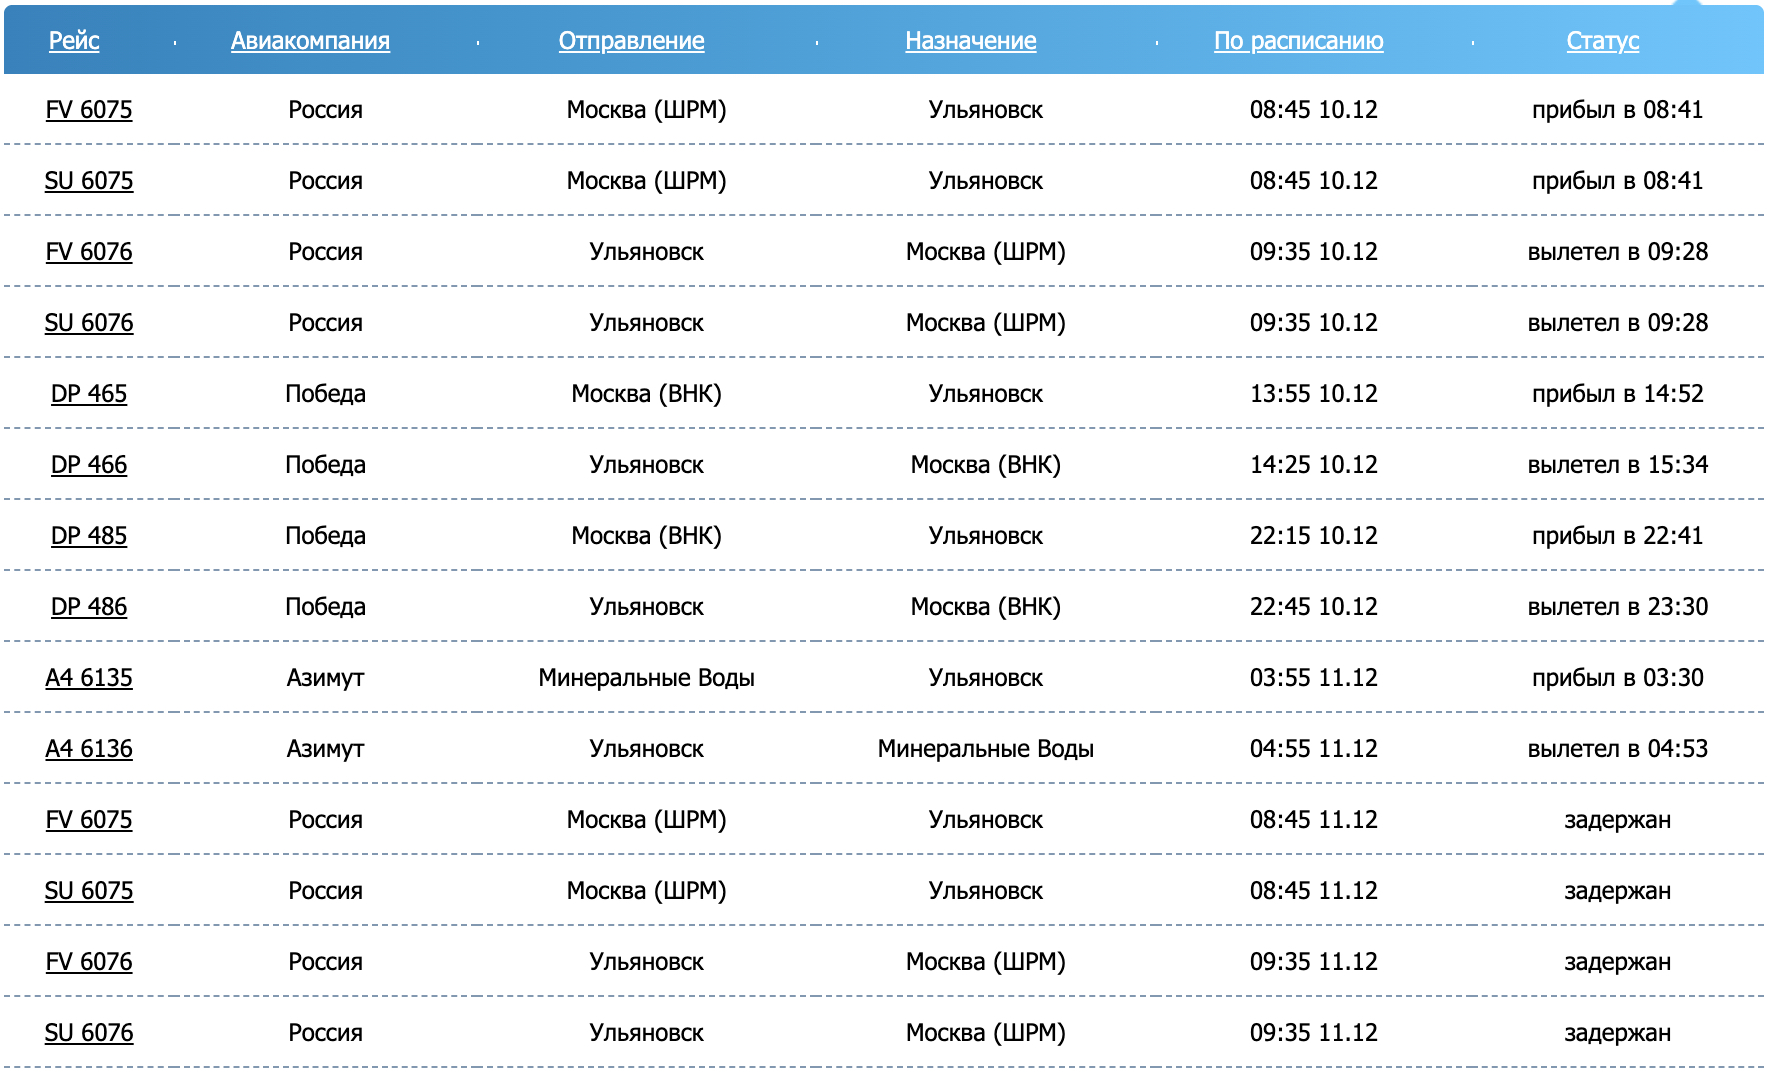View flight A4 6136 to Минеральные Воды

tap(89, 749)
